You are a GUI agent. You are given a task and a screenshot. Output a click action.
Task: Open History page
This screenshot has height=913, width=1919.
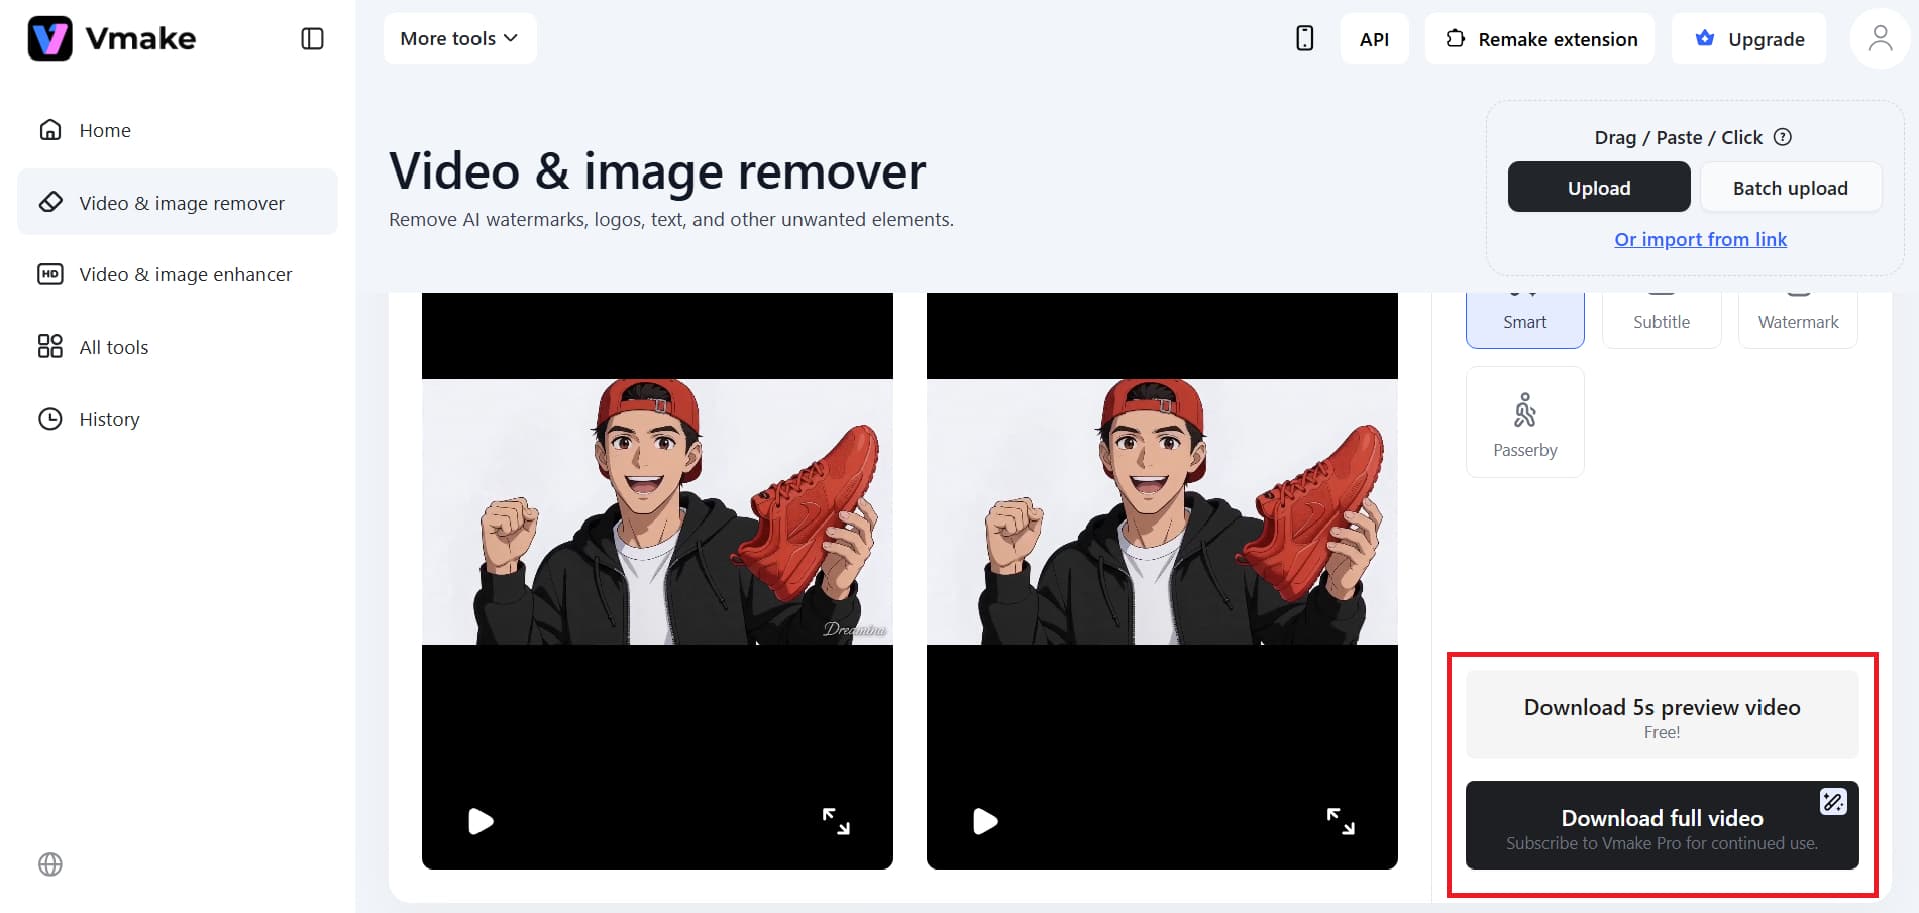click(x=177, y=419)
